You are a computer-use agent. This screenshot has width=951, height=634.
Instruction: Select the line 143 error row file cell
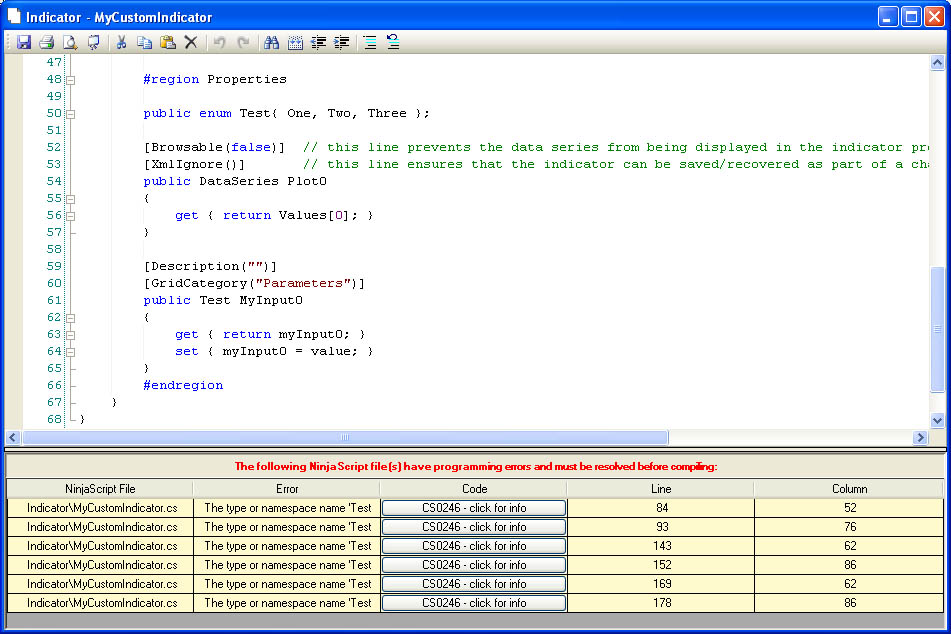click(100, 546)
